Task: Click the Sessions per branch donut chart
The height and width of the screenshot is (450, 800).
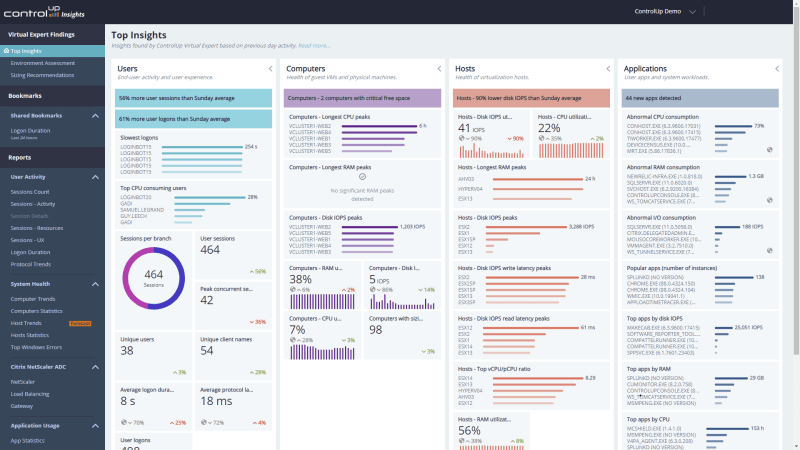Action: point(154,278)
